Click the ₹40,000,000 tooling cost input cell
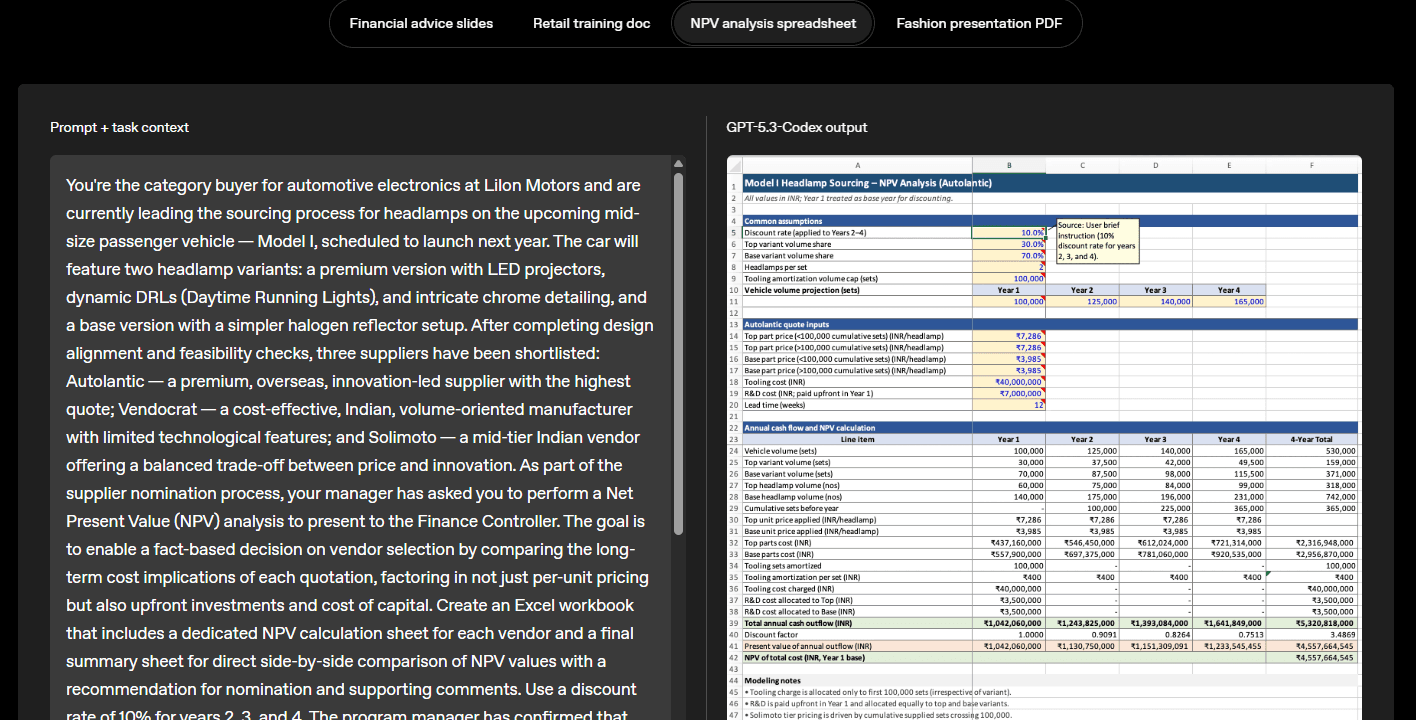This screenshot has width=1416, height=720. pos(1008,382)
